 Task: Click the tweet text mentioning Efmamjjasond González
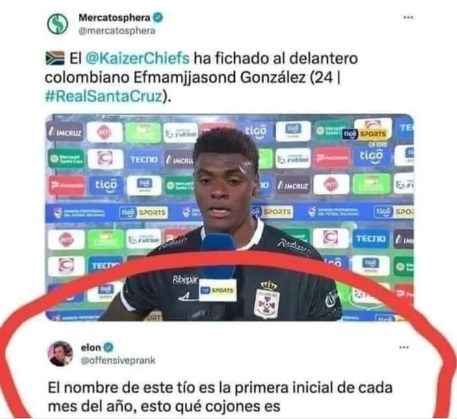pos(201,77)
